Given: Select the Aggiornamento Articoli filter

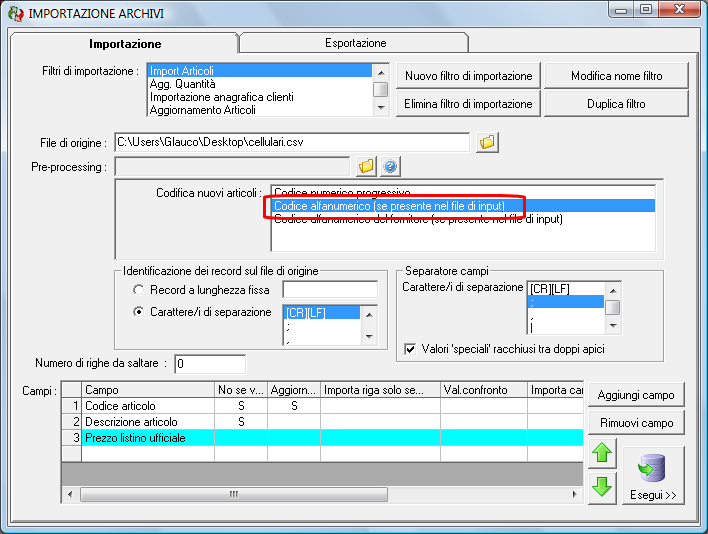Looking at the screenshot, I should tap(260, 110).
